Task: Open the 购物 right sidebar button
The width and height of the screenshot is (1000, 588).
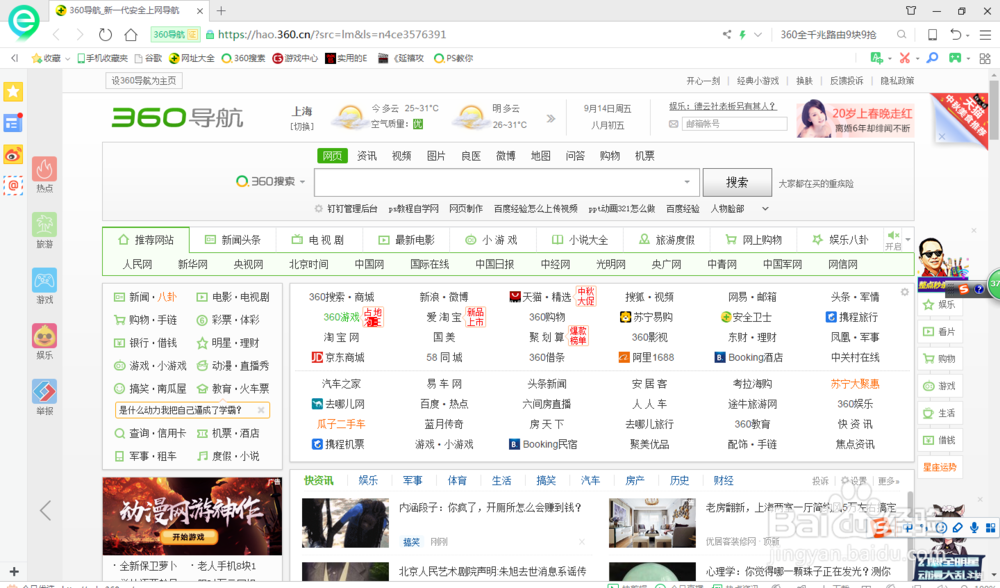Action: (x=939, y=358)
